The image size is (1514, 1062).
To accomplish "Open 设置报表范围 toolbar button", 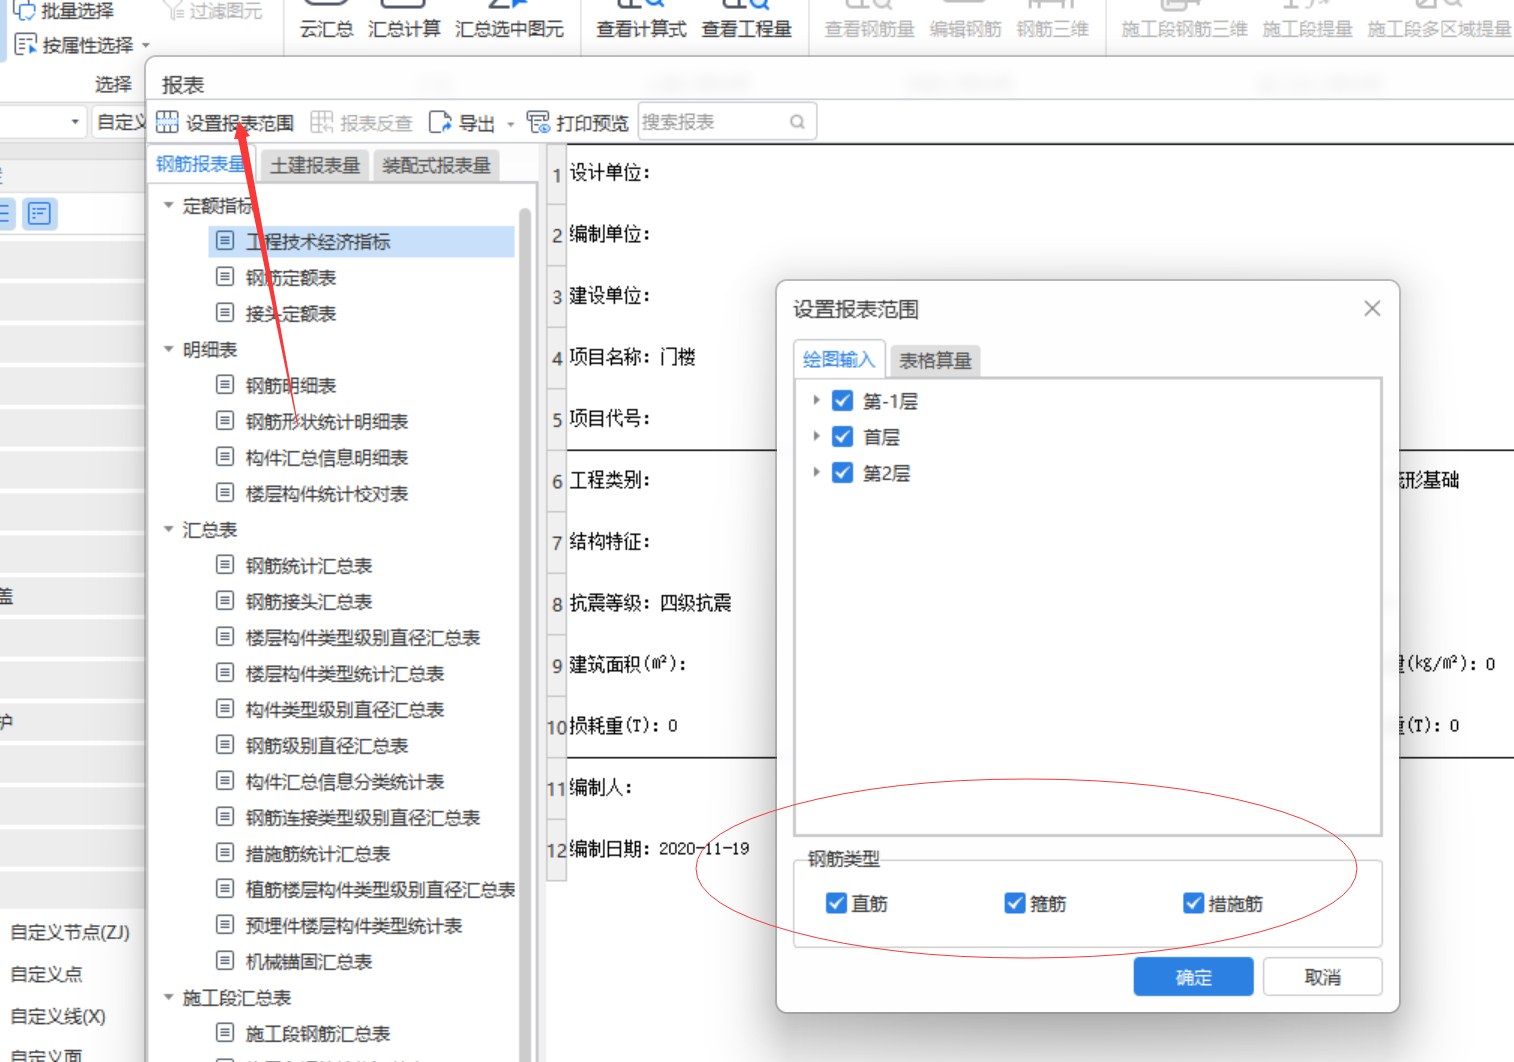I will [x=225, y=123].
